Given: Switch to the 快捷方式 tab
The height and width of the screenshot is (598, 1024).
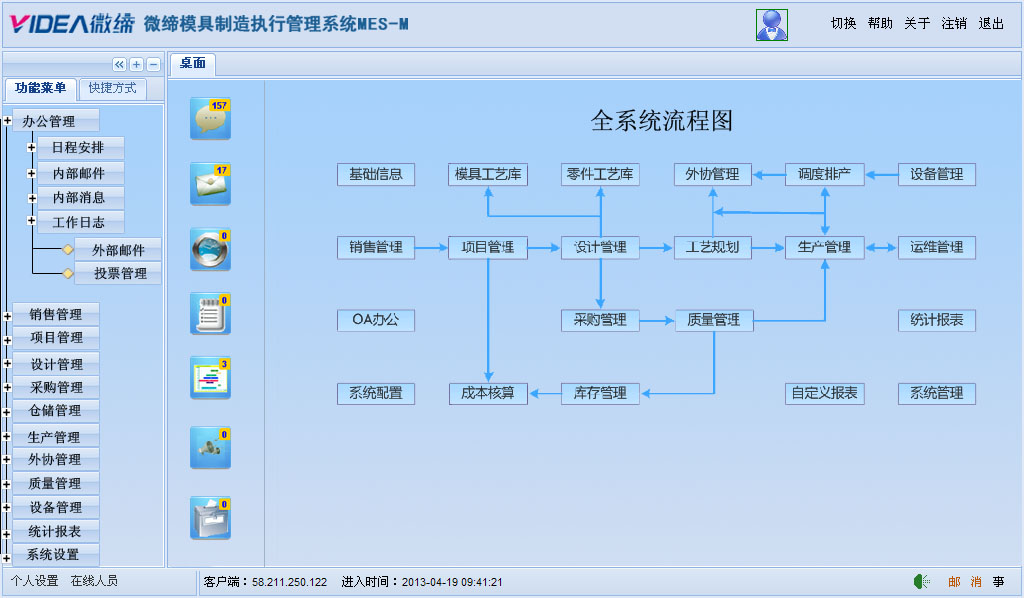Looking at the screenshot, I should click(x=113, y=89).
